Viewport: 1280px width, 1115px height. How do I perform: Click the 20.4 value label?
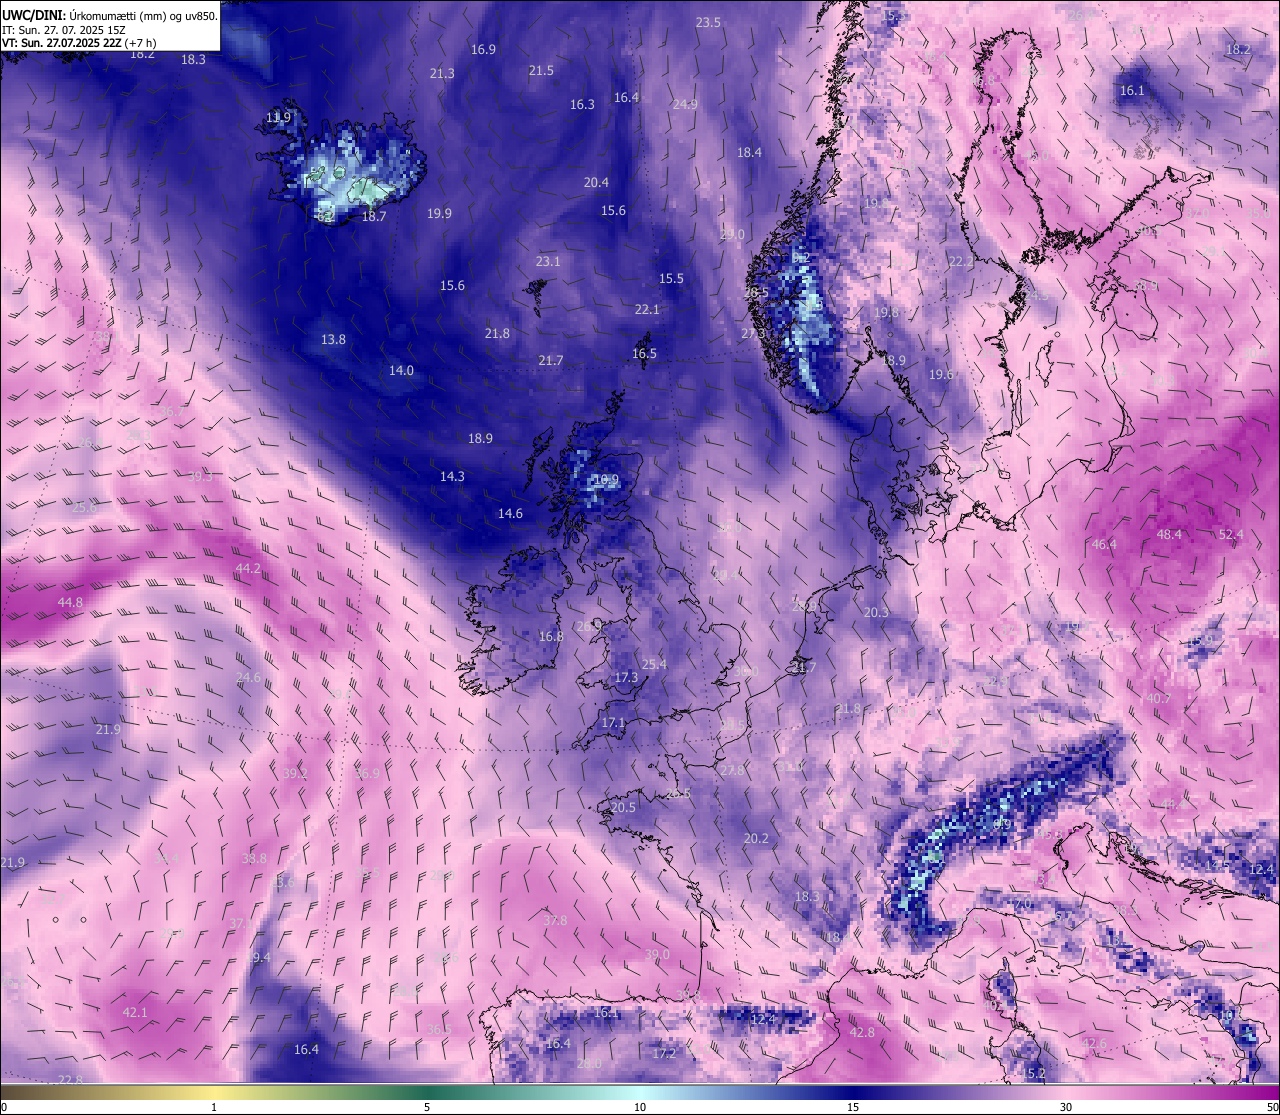coord(596,182)
